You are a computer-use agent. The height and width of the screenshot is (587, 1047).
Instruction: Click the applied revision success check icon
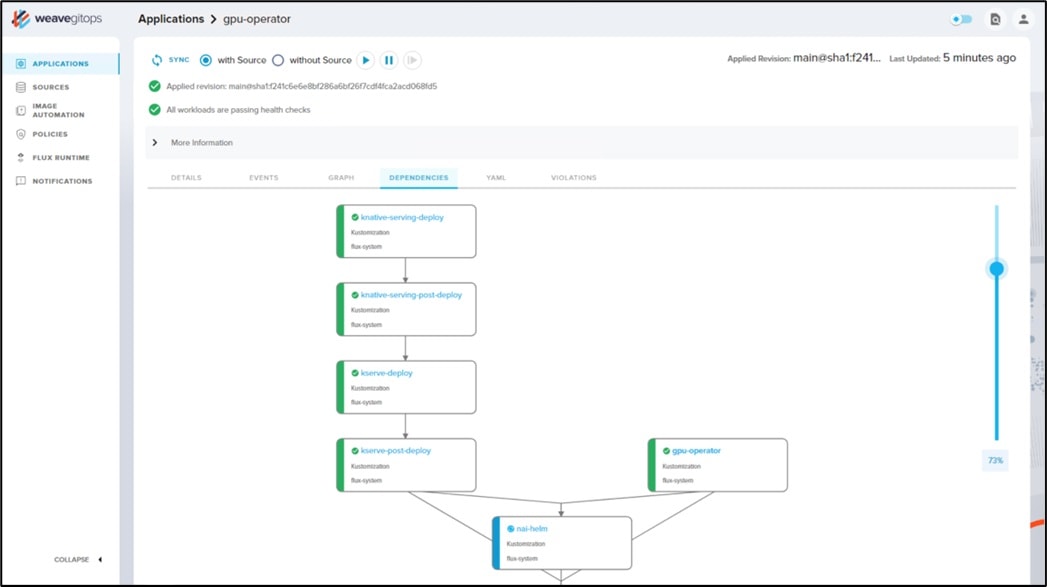tap(155, 86)
